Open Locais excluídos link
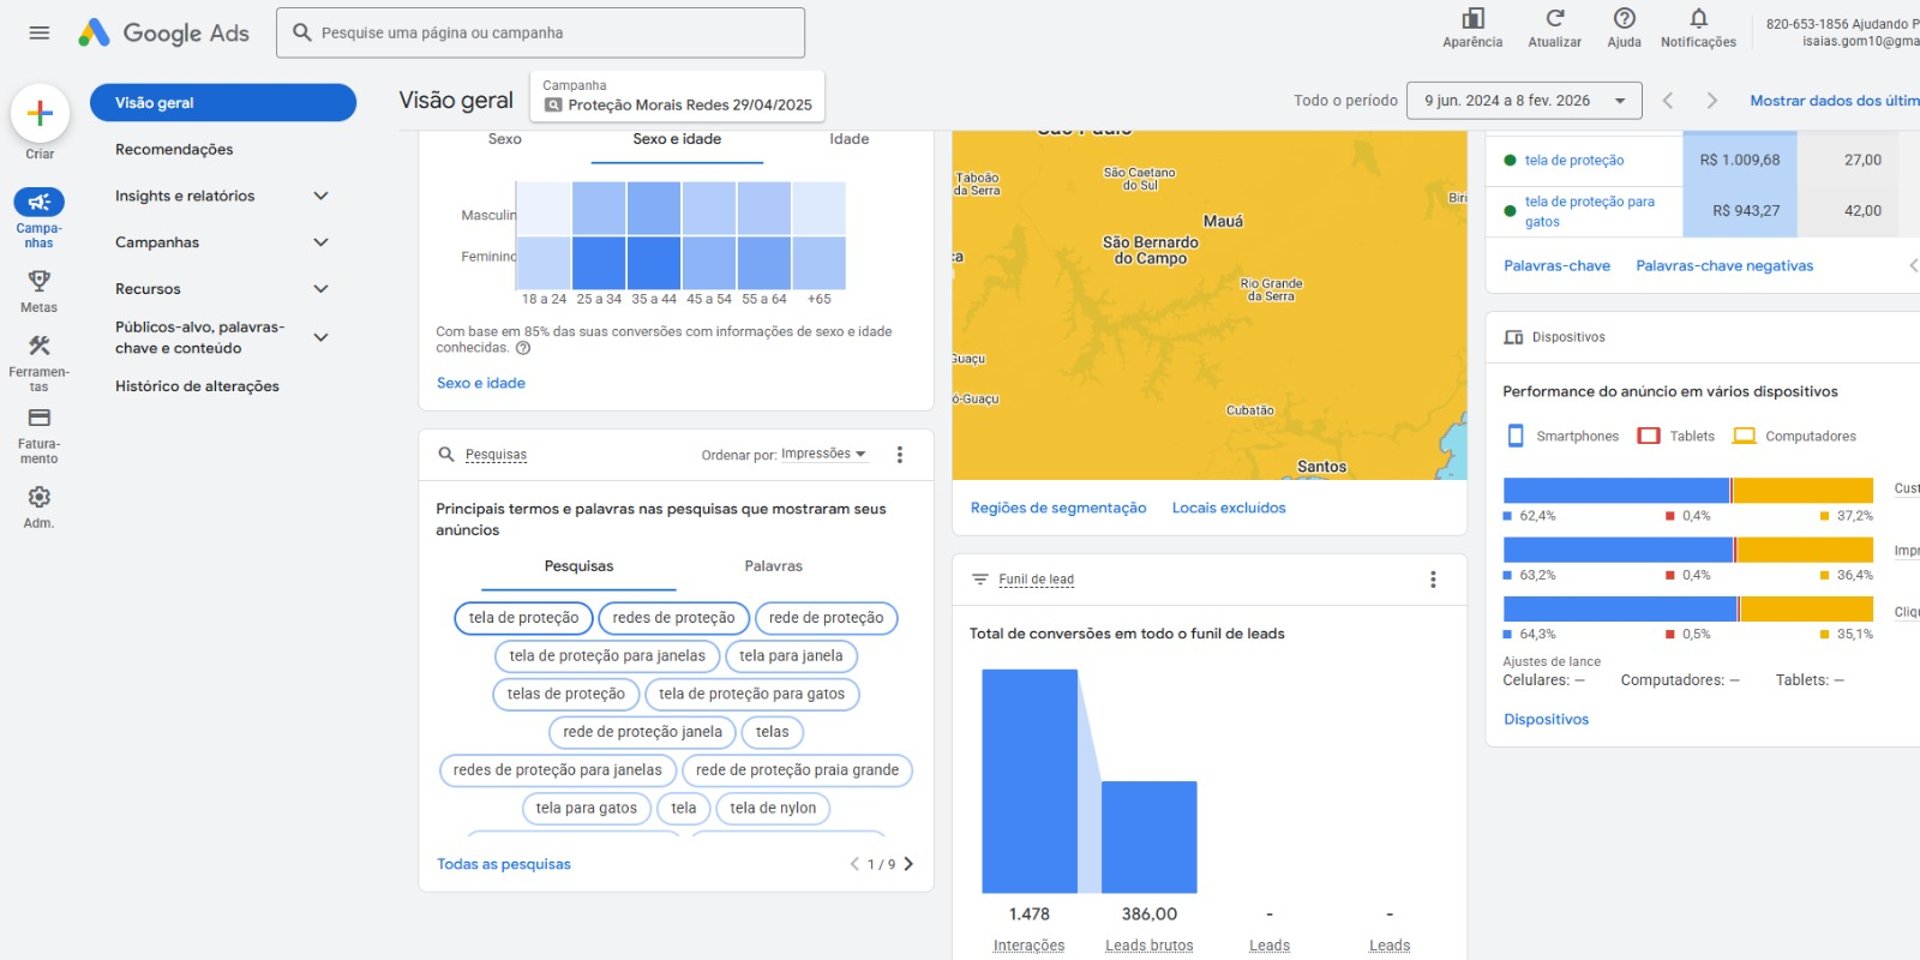Image resolution: width=1920 pixels, height=960 pixels. click(1229, 508)
